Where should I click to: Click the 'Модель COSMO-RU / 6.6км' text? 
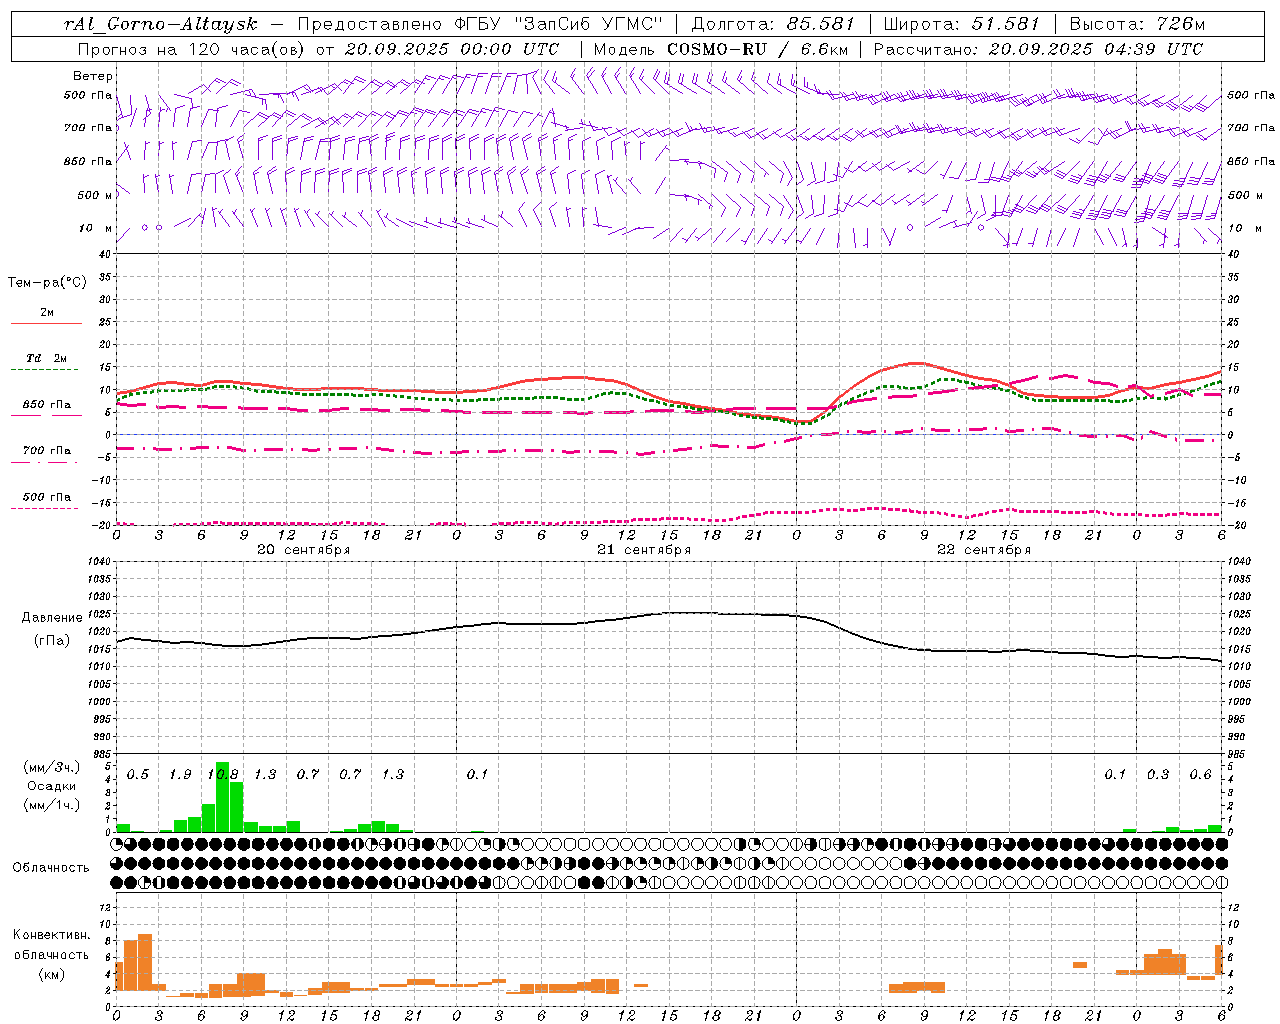(719, 49)
